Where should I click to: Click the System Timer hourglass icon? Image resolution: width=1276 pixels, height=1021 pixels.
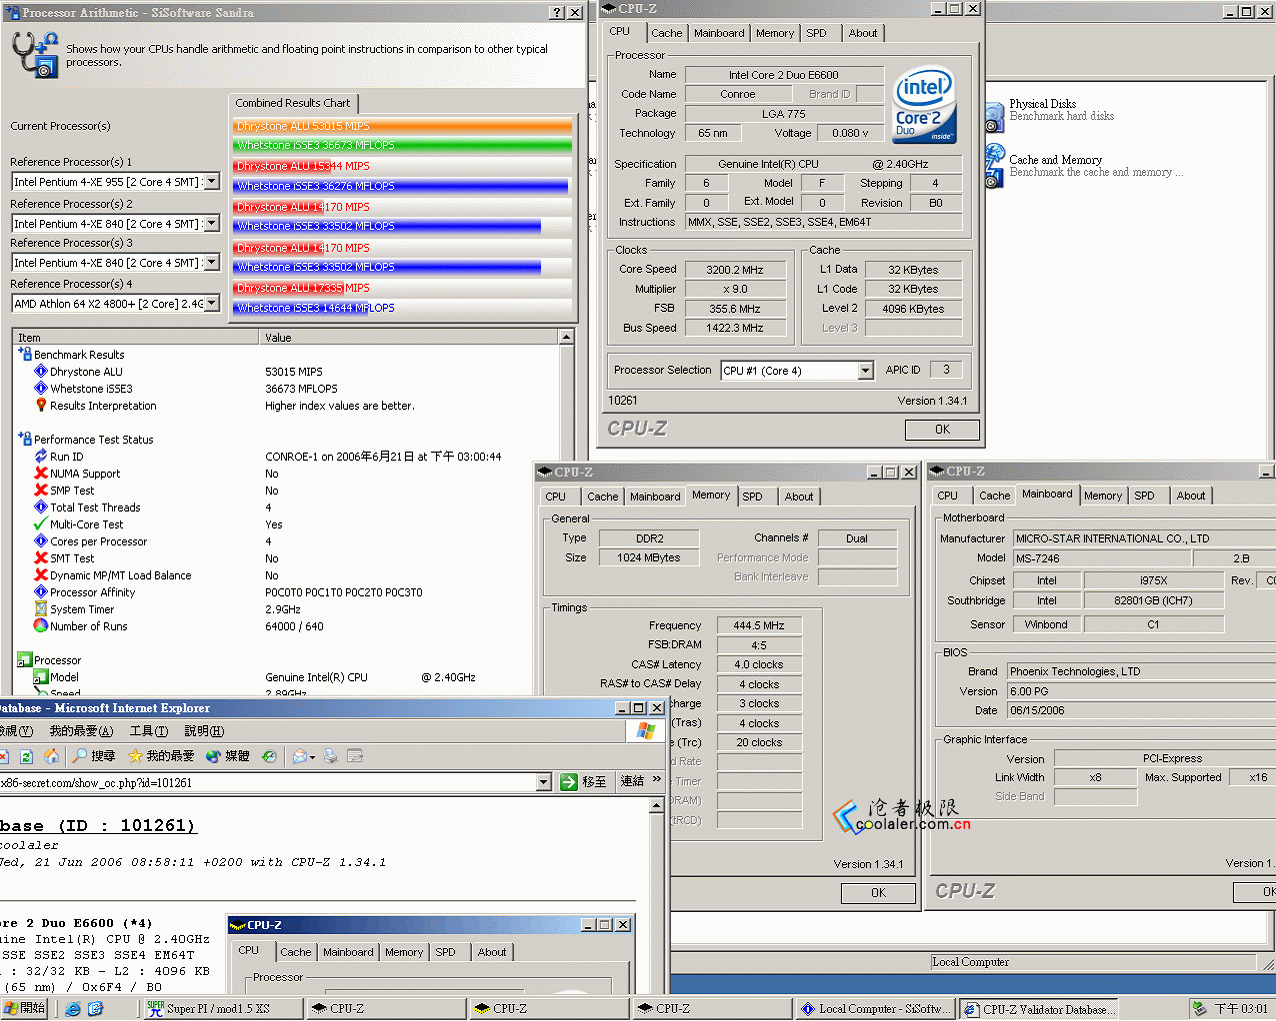click(41, 609)
